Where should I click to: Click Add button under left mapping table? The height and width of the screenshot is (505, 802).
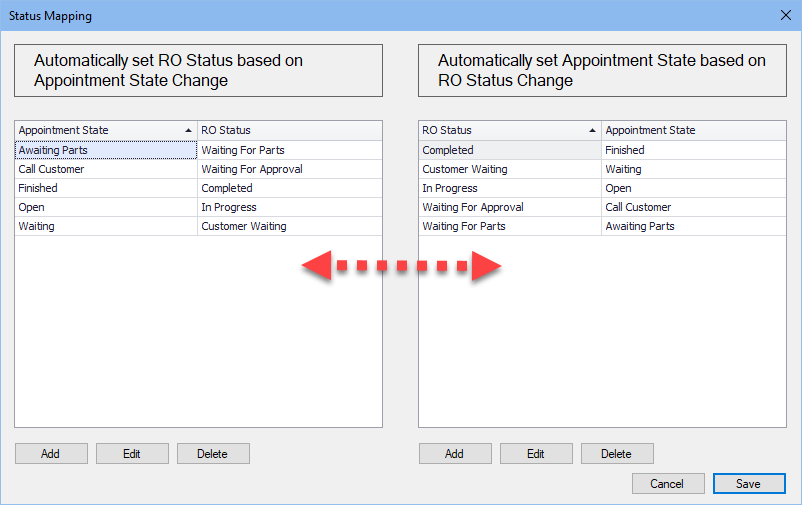coord(51,454)
